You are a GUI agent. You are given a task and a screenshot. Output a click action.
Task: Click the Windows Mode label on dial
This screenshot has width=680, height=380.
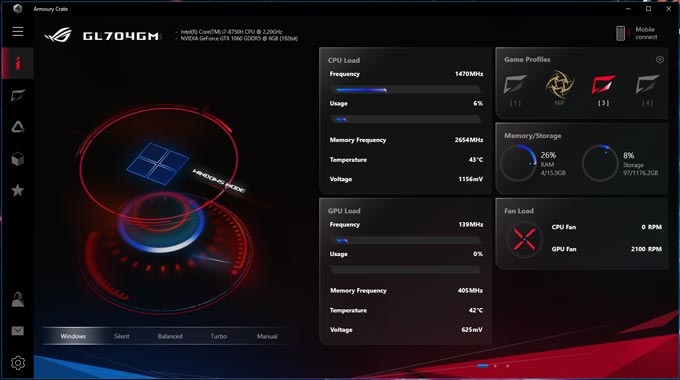(219, 181)
